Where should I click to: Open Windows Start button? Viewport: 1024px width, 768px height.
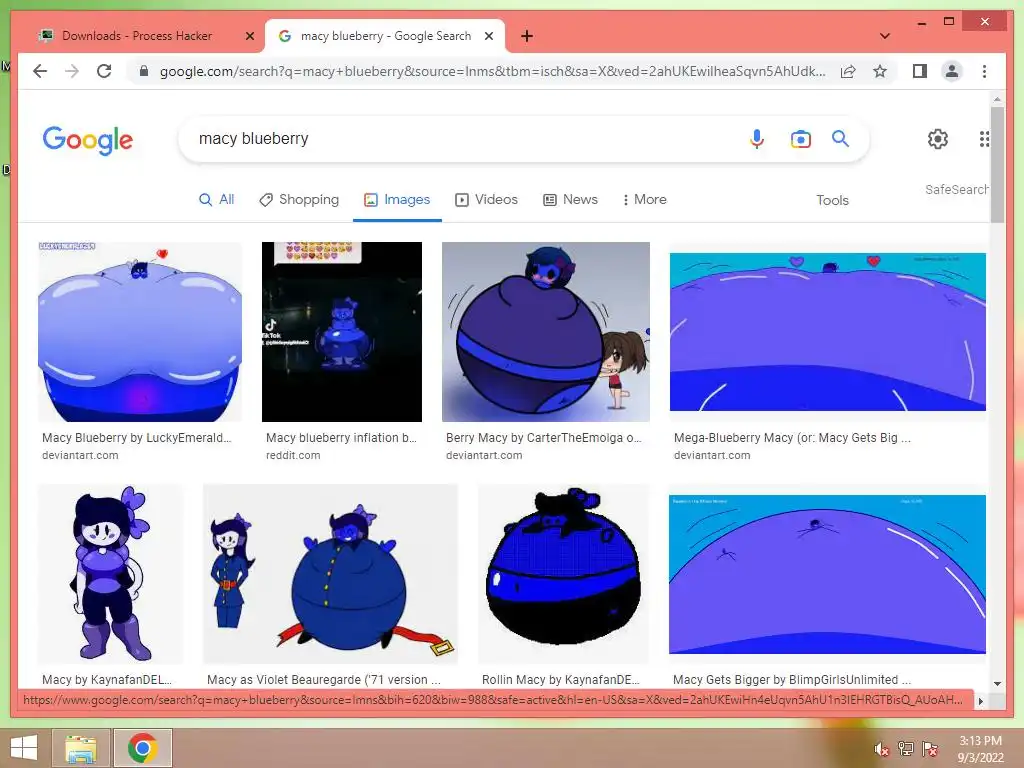(x=24, y=748)
